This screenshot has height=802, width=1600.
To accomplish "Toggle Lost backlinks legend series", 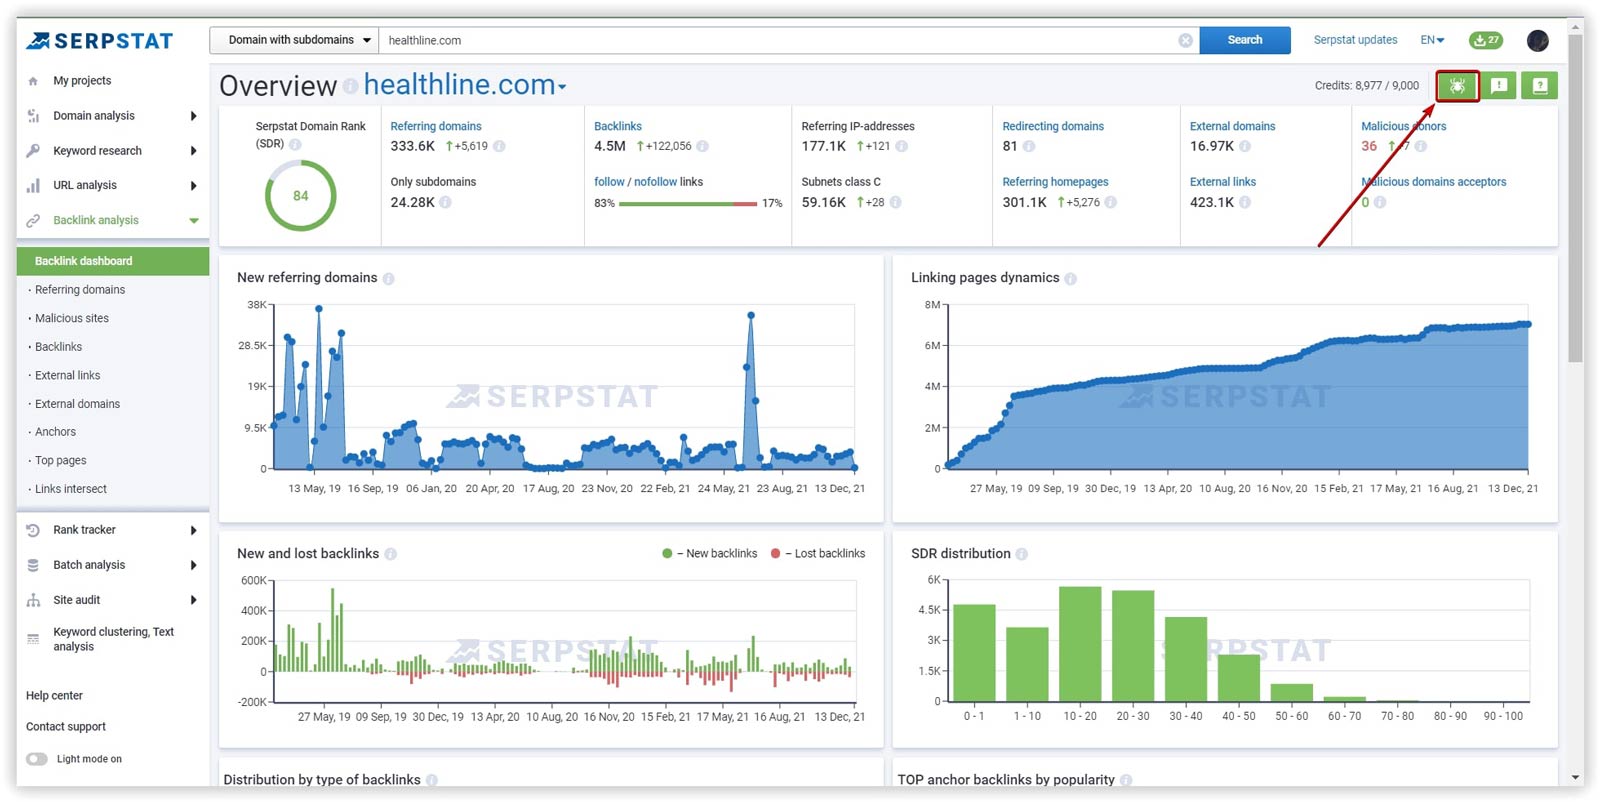I will click(x=818, y=554).
